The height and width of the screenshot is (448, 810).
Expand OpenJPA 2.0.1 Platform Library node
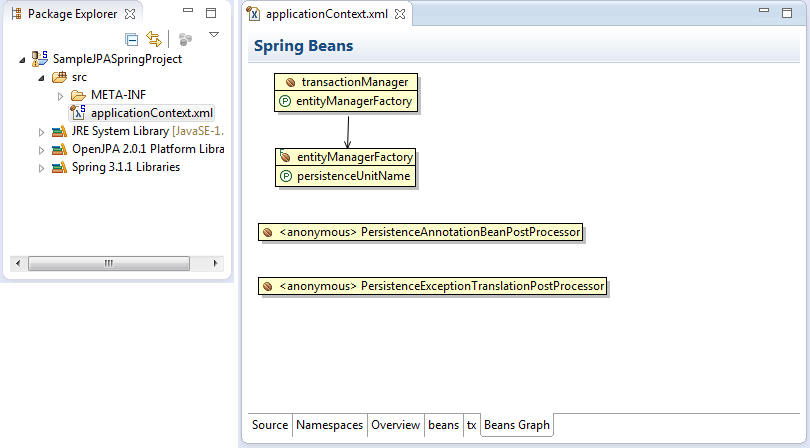(x=41, y=150)
